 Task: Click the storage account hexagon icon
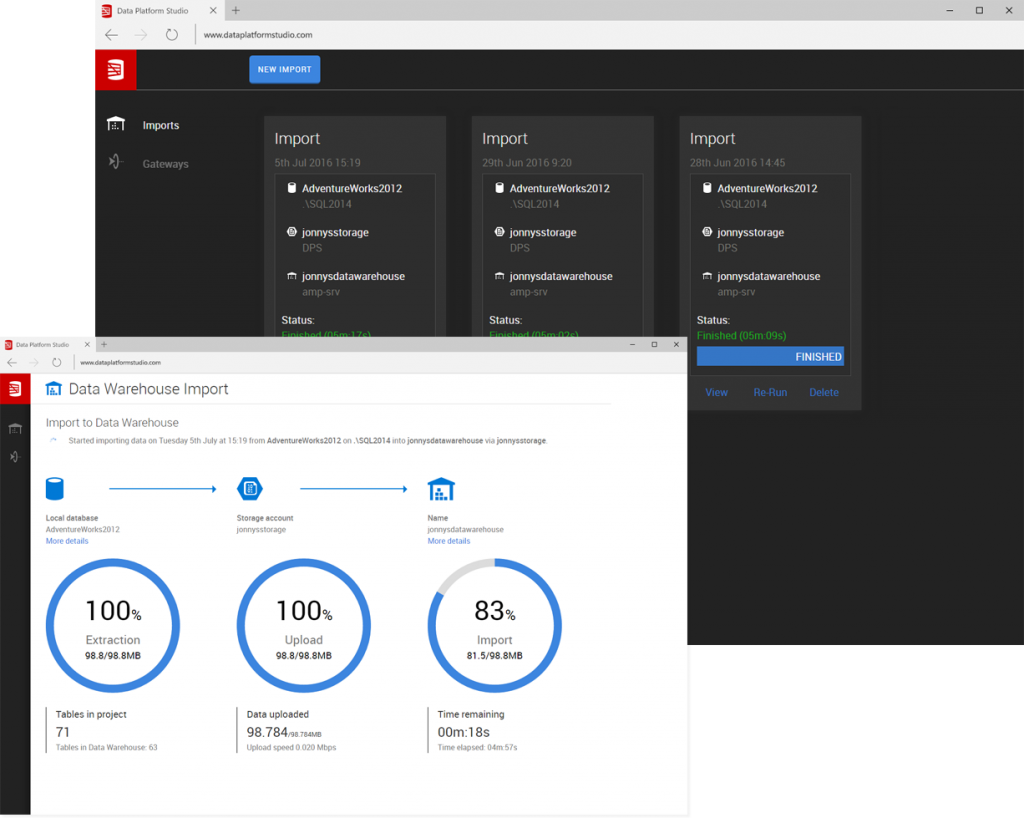249,489
